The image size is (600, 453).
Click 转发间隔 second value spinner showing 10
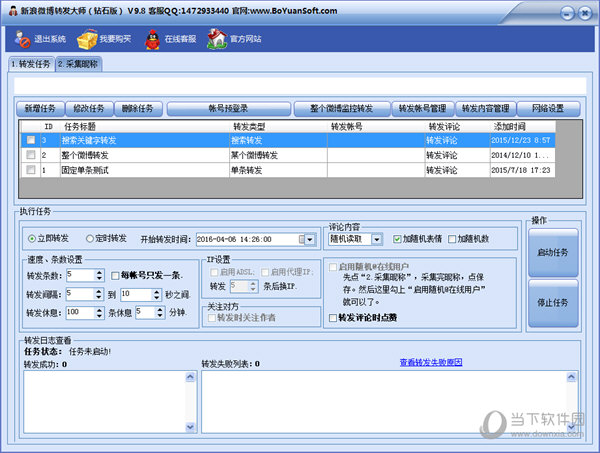(157, 294)
